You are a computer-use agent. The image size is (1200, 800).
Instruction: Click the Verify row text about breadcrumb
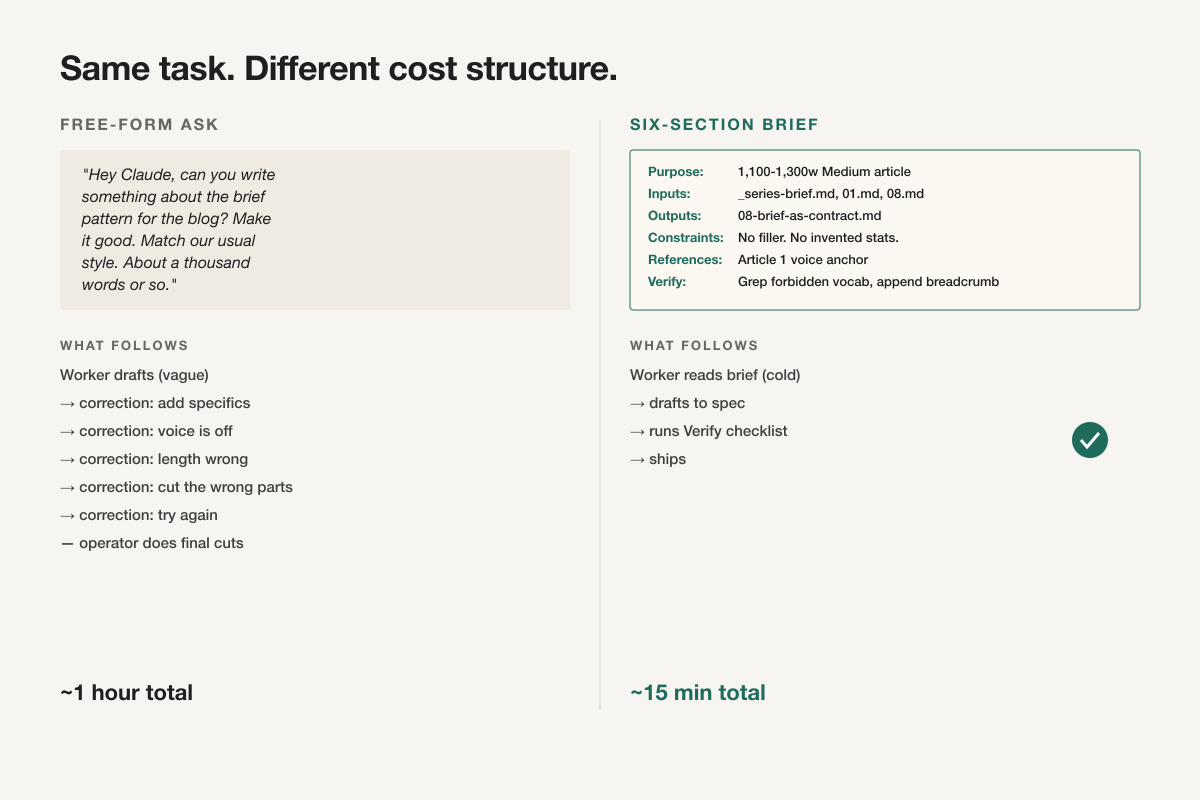868,282
